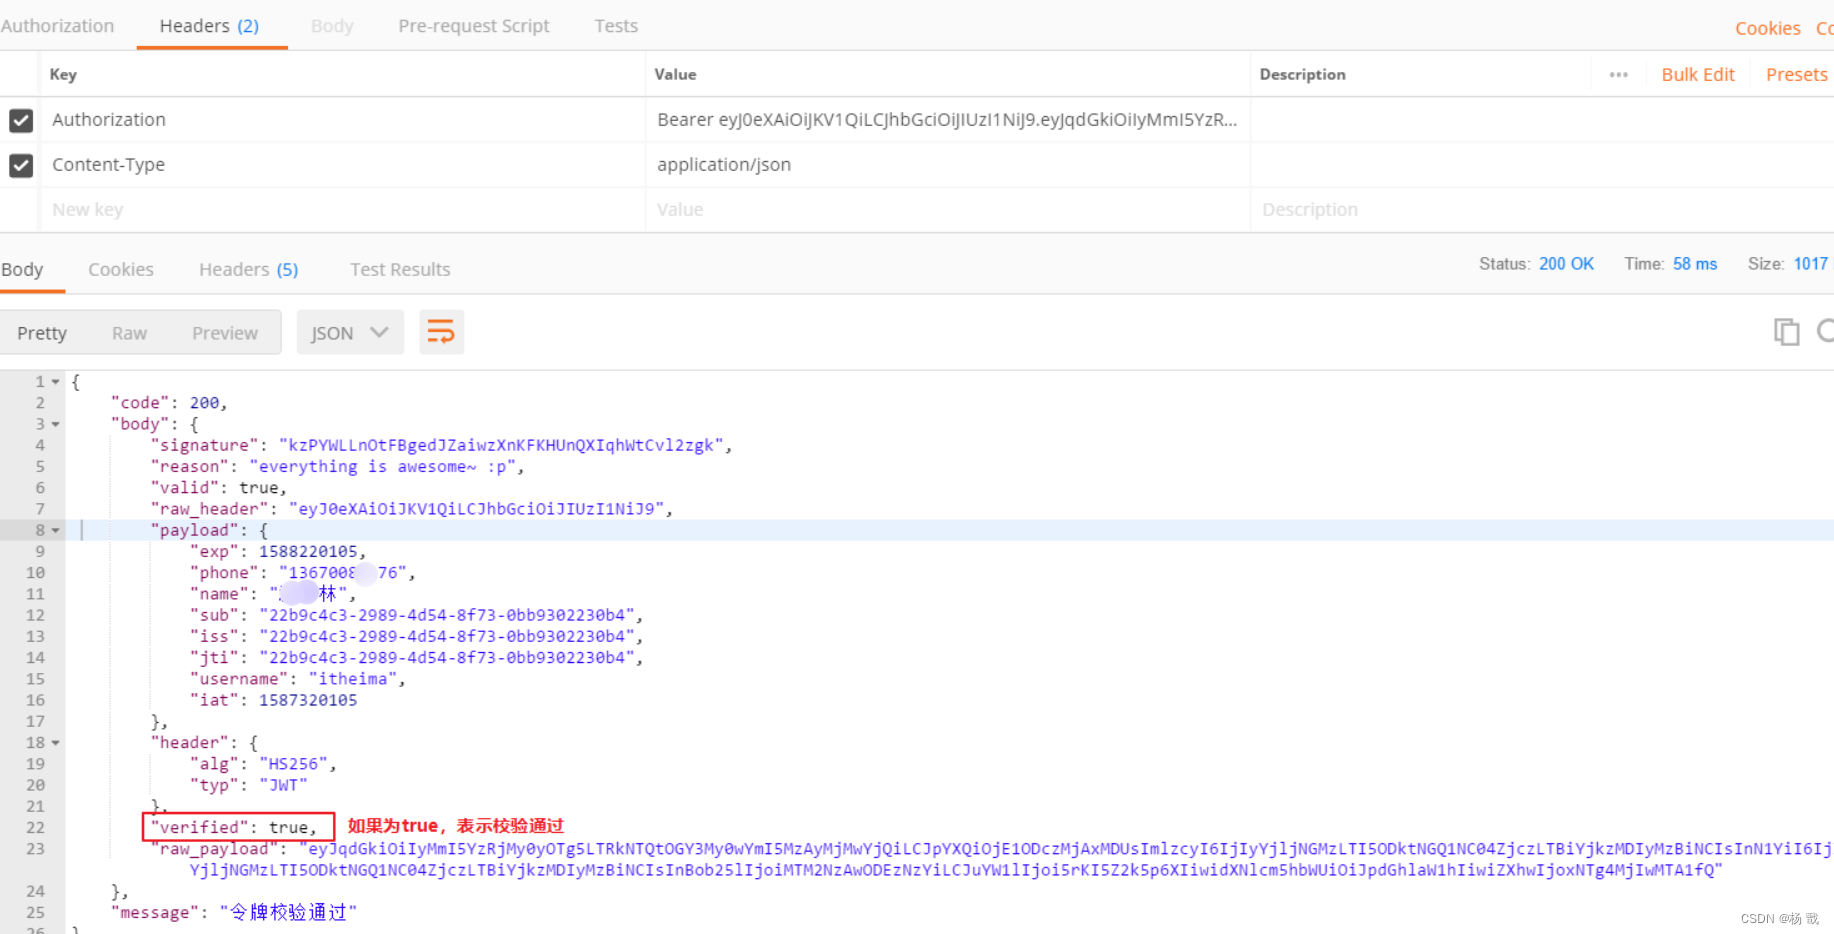The height and width of the screenshot is (934, 1834).
Task: Click the Key column header
Action: (63, 75)
